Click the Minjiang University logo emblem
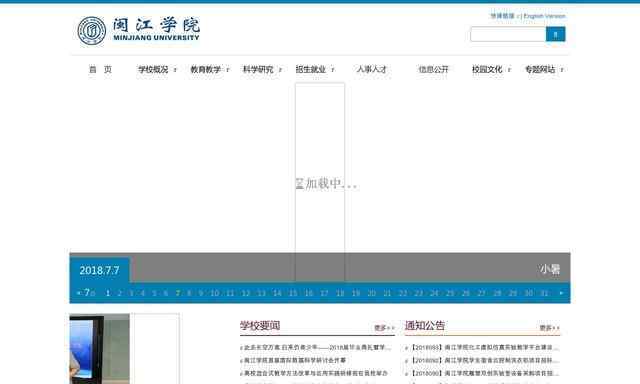The width and height of the screenshot is (640, 384). [91, 31]
